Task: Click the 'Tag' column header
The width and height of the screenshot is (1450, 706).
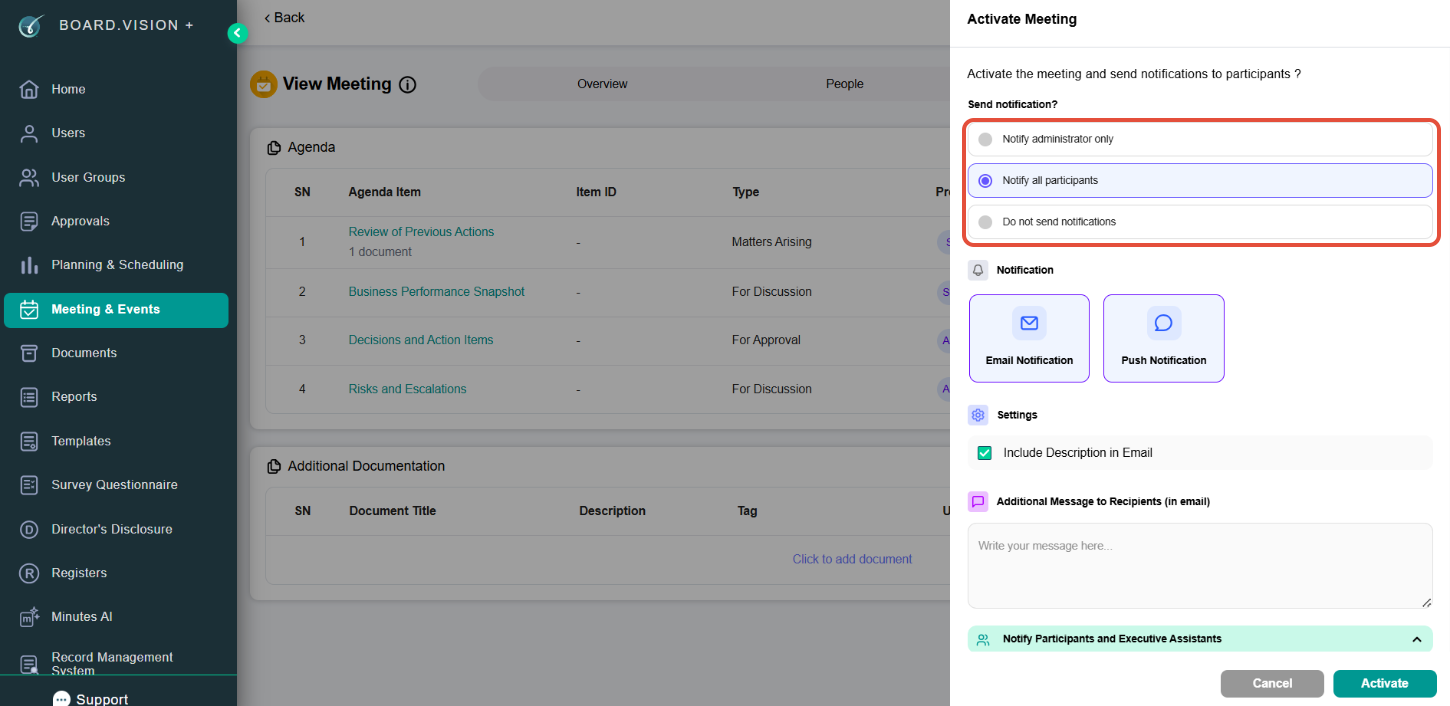Action: coord(747,511)
